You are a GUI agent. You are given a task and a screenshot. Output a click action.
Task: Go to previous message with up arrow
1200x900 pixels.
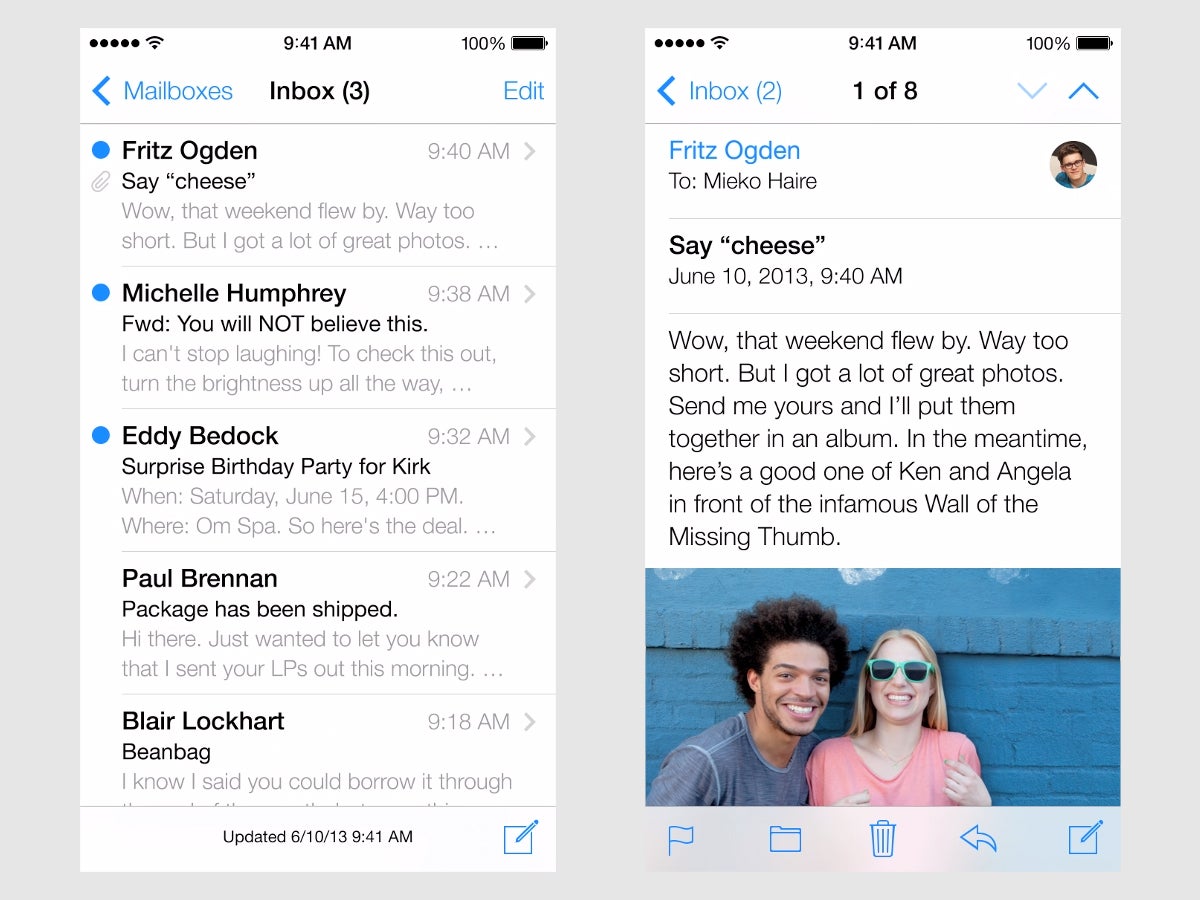1083,91
